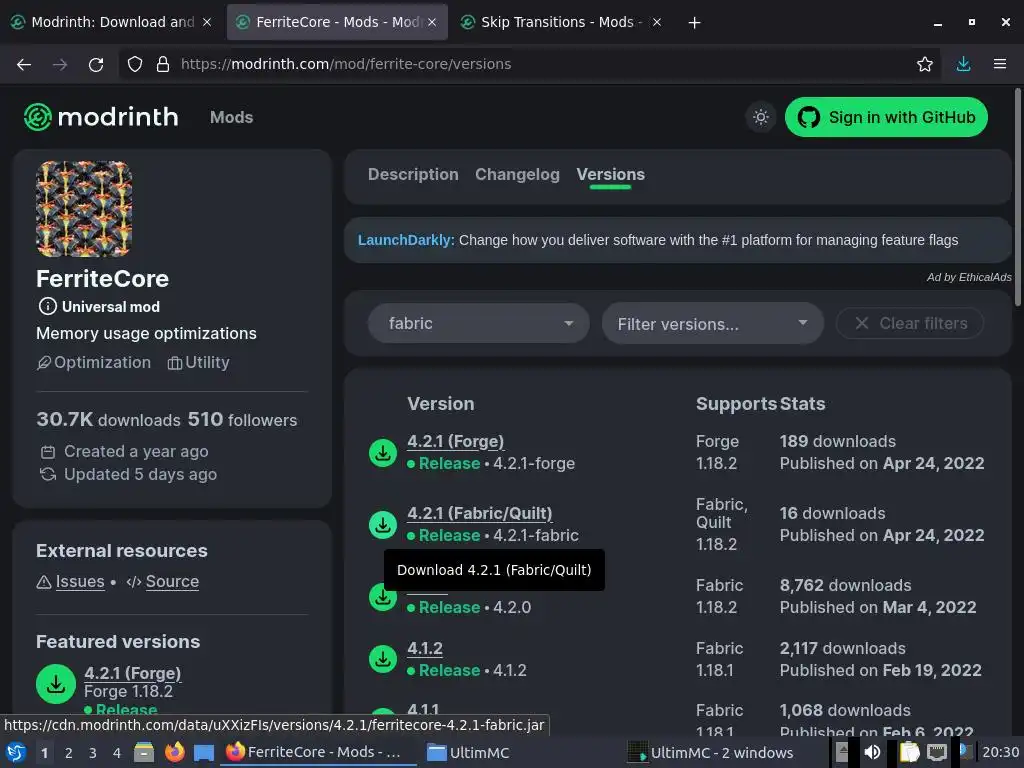Click the page vertical scrollbar

coord(1017,196)
